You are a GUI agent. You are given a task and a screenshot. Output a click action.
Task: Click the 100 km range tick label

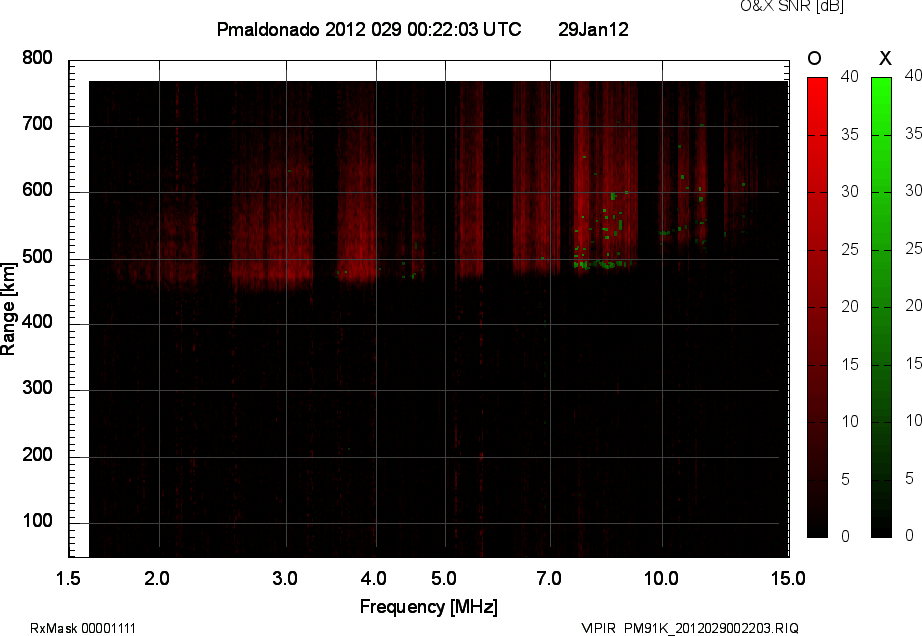click(x=37, y=523)
